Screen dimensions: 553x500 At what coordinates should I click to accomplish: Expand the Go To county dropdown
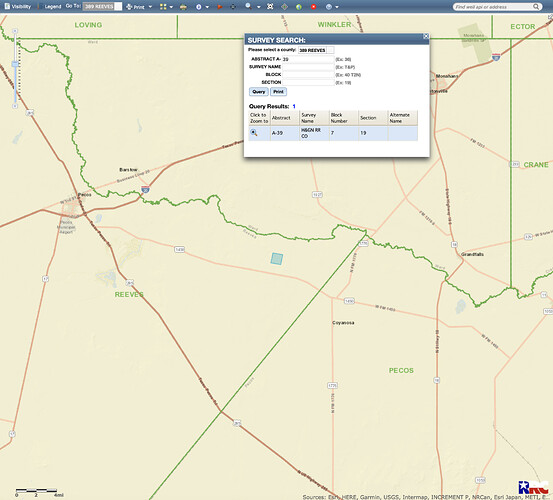click(x=118, y=6)
